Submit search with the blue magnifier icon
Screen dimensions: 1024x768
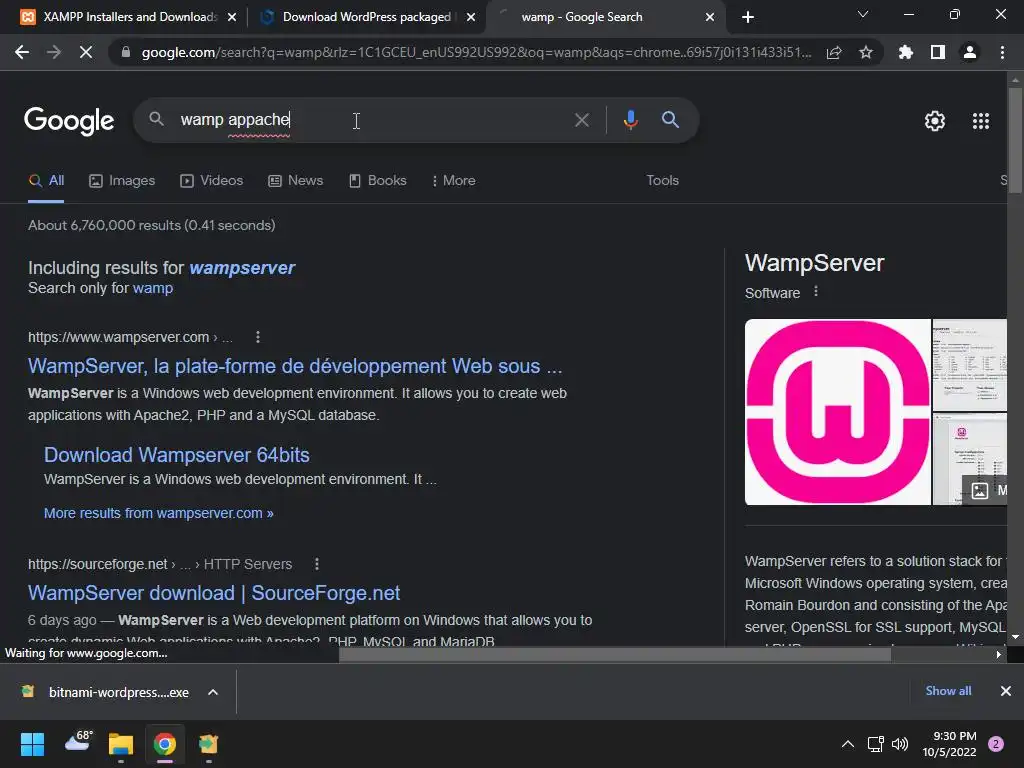pyautogui.click(x=670, y=120)
